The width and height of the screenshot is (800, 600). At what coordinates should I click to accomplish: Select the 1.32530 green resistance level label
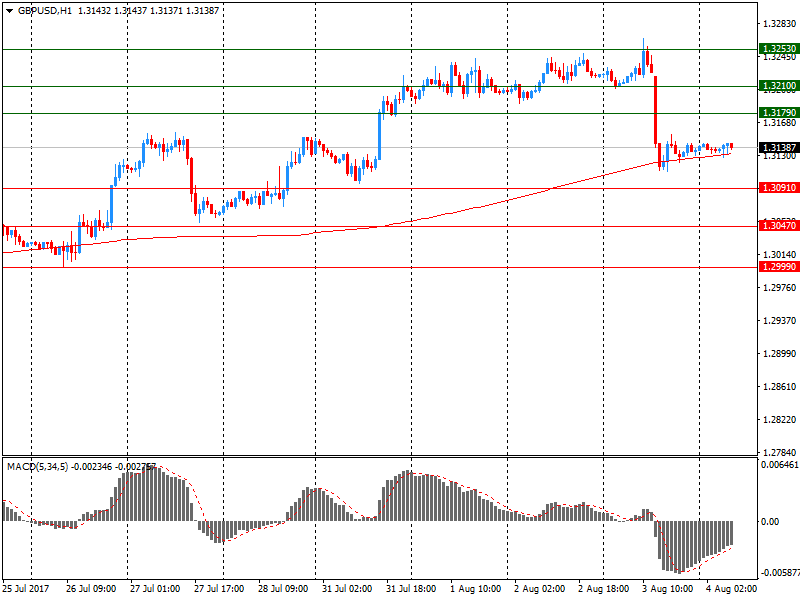[x=778, y=49]
